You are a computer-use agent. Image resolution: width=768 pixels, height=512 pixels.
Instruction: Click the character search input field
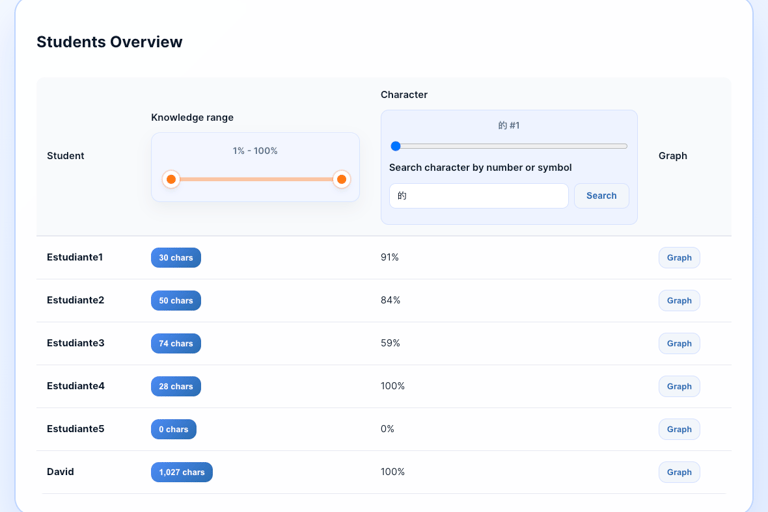[x=478, y=196]
